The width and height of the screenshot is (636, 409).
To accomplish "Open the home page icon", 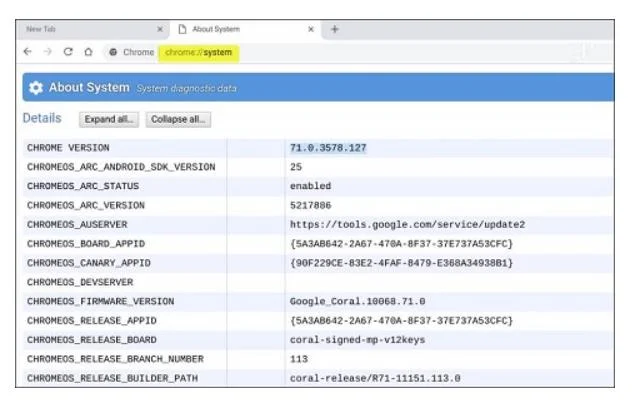I will pyautogui.click(x=88, y=52).
